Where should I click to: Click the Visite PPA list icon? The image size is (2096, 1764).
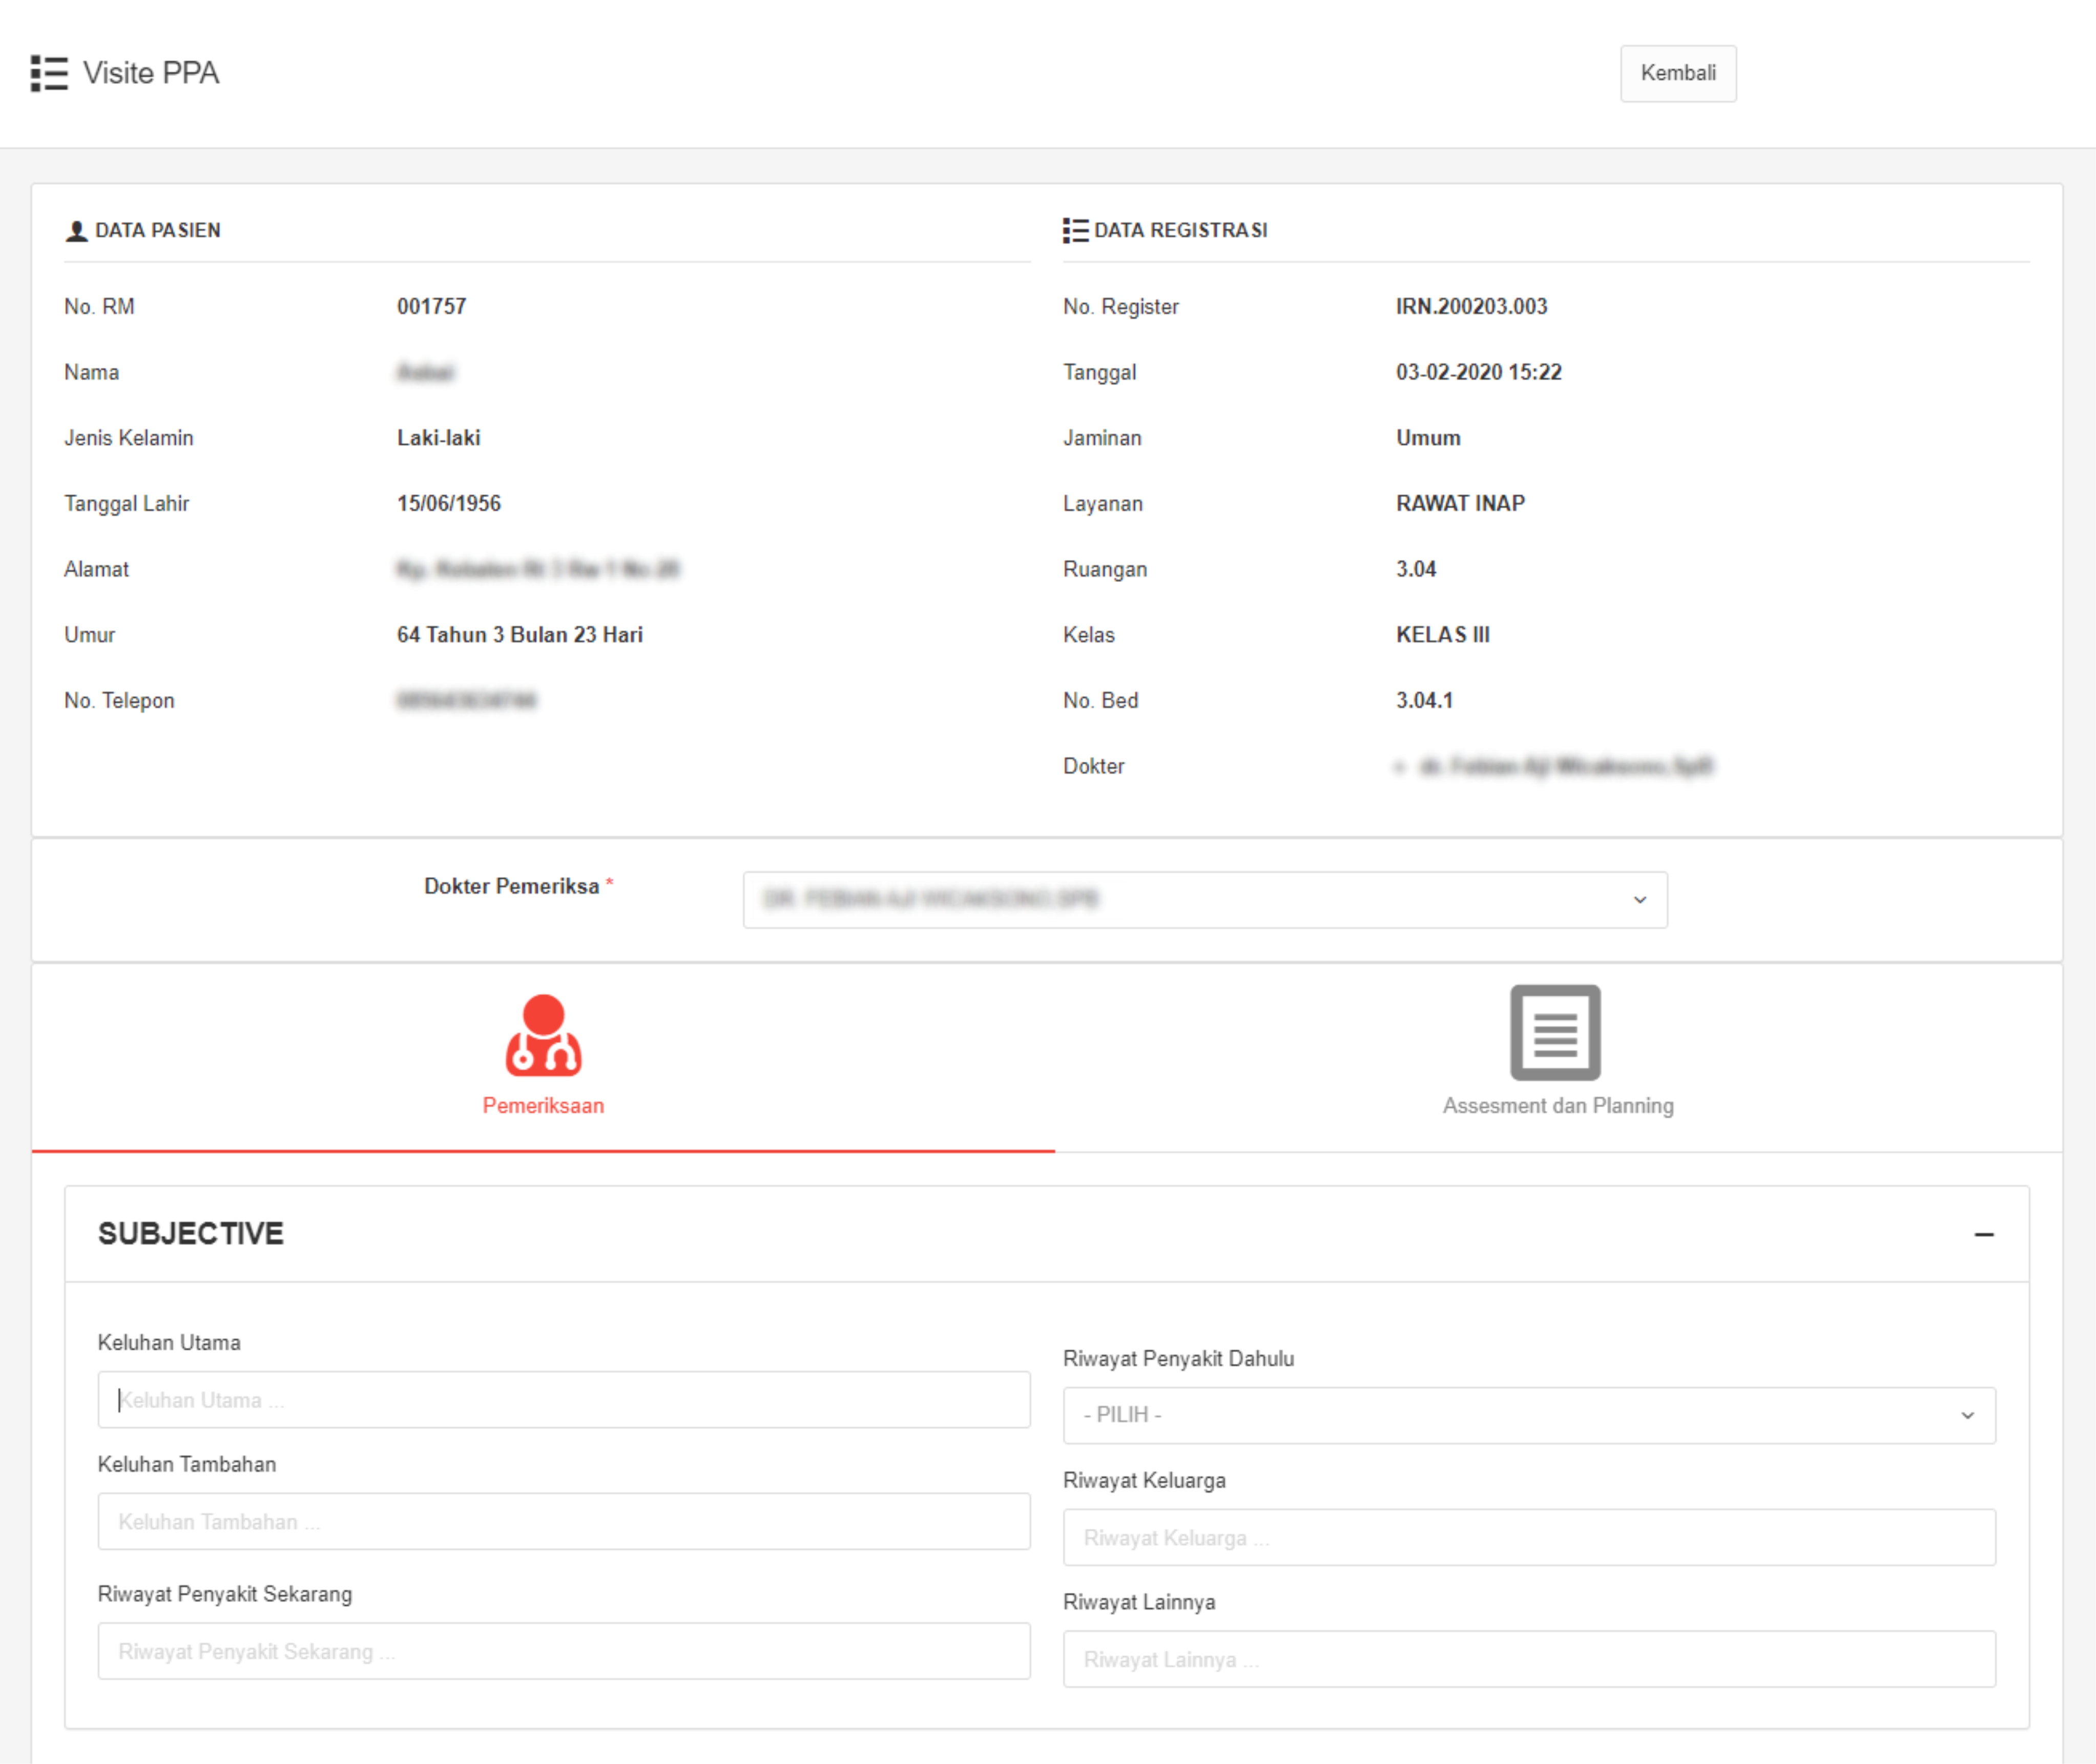[x=49, y=73]
